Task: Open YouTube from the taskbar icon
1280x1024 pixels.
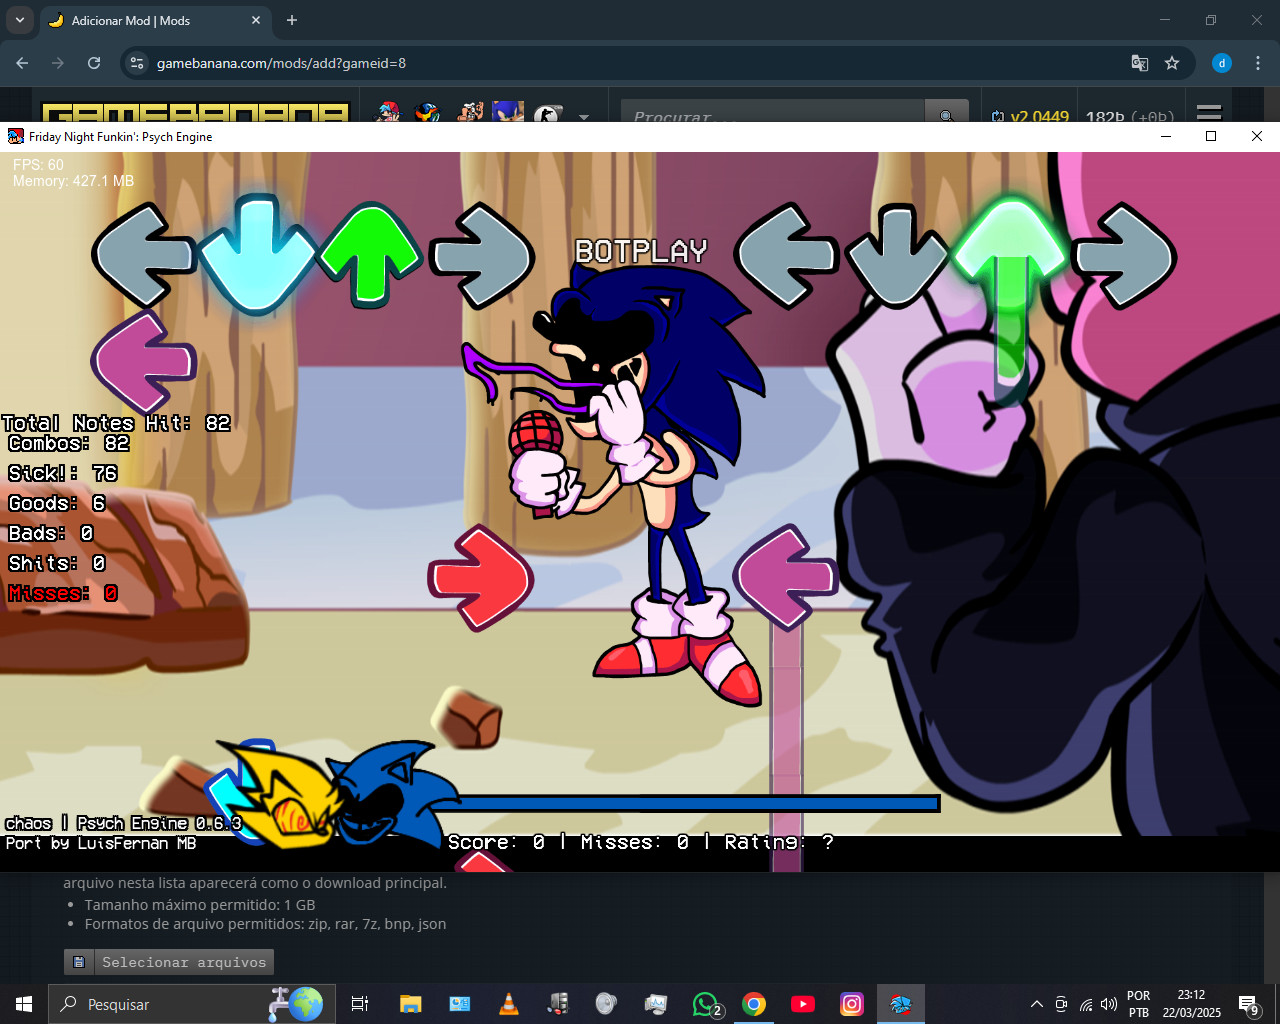Action: tap(803, 1003)
